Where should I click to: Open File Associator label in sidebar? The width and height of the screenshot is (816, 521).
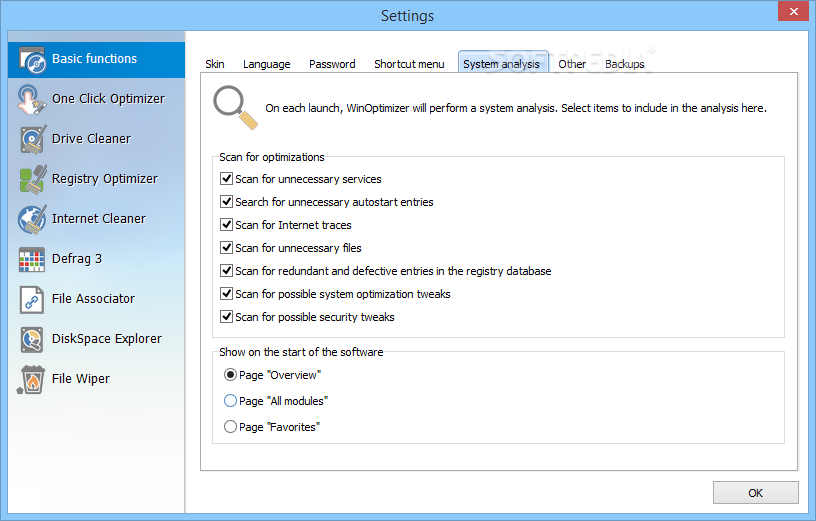(x=93, y=299)
